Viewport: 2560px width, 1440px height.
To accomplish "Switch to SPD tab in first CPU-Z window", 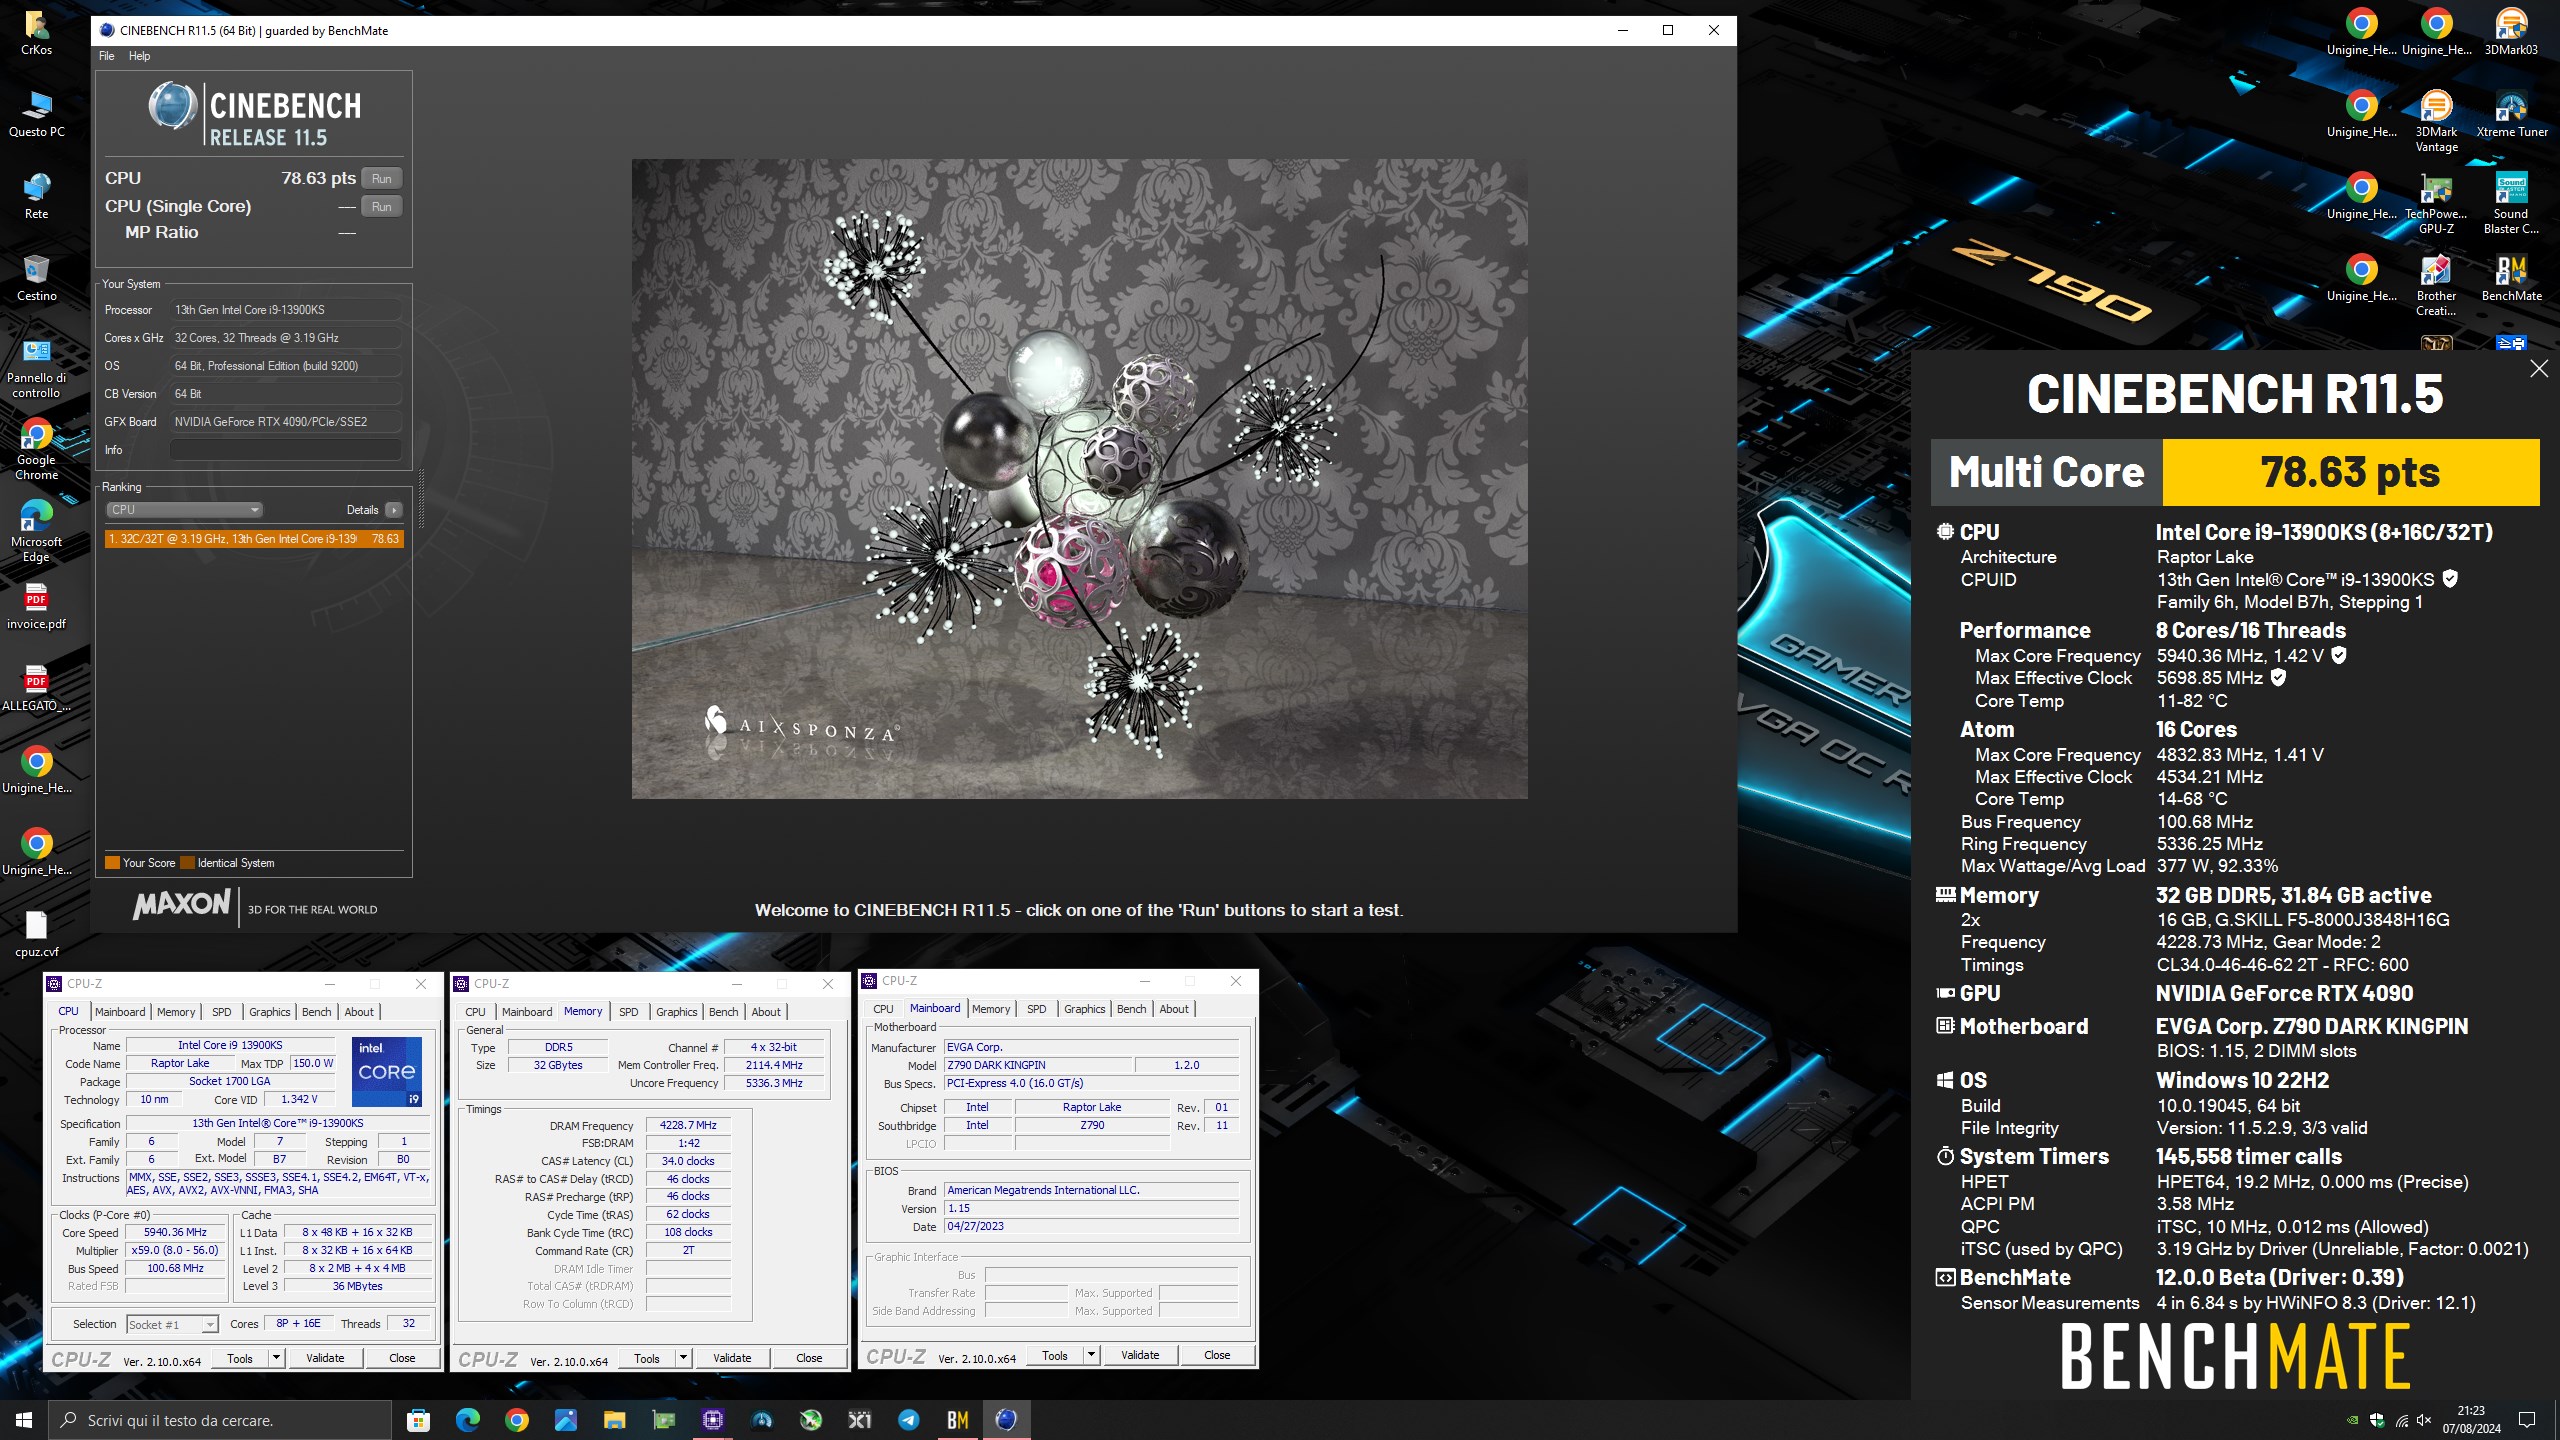I will pos(222,1012).
